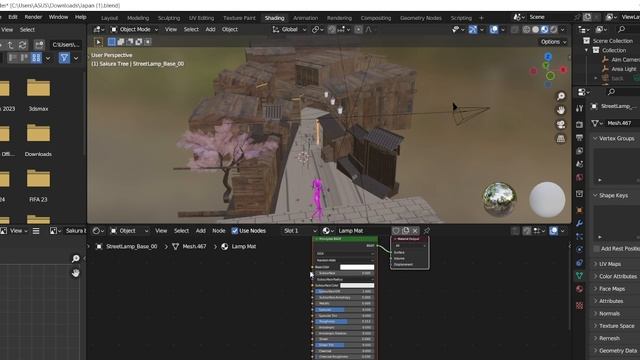Click image editor zoom magnifier icon
The width and height of the screenshot is (640, 360).
pos(76,258)
